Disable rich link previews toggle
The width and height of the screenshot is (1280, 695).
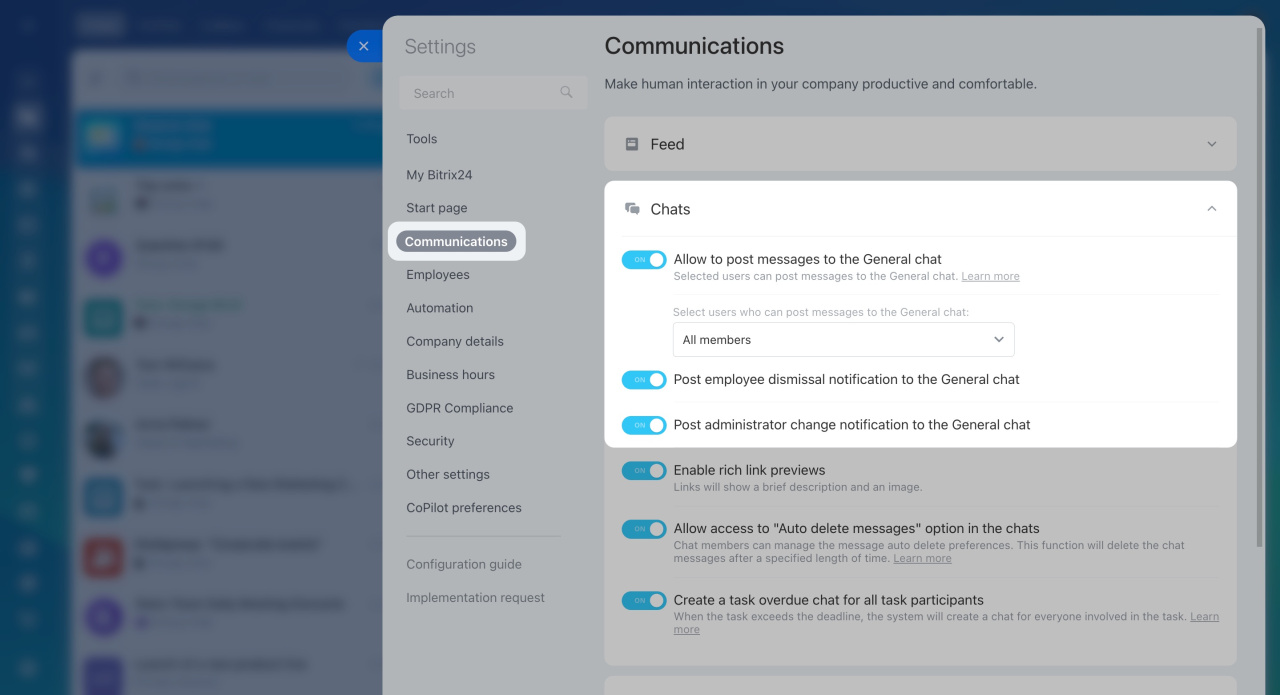coord(644,471)
